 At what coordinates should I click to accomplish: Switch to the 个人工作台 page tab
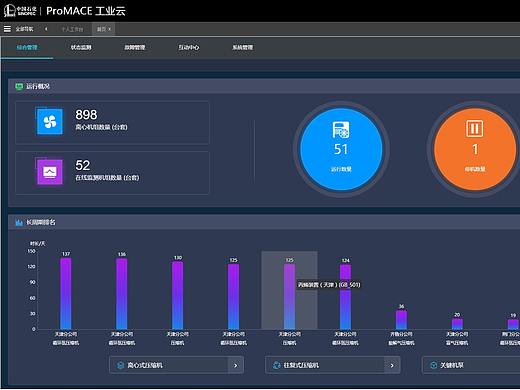coord(72,29)
